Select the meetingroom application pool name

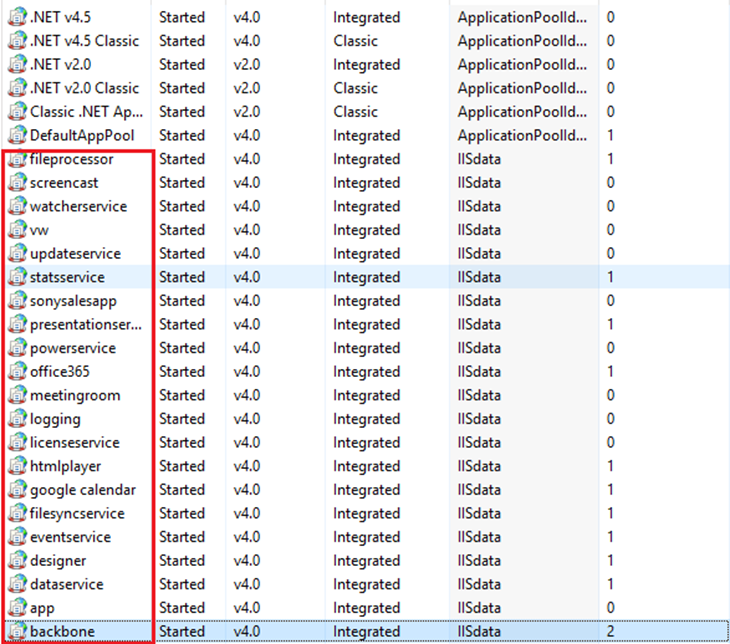(x=75, y=396)
